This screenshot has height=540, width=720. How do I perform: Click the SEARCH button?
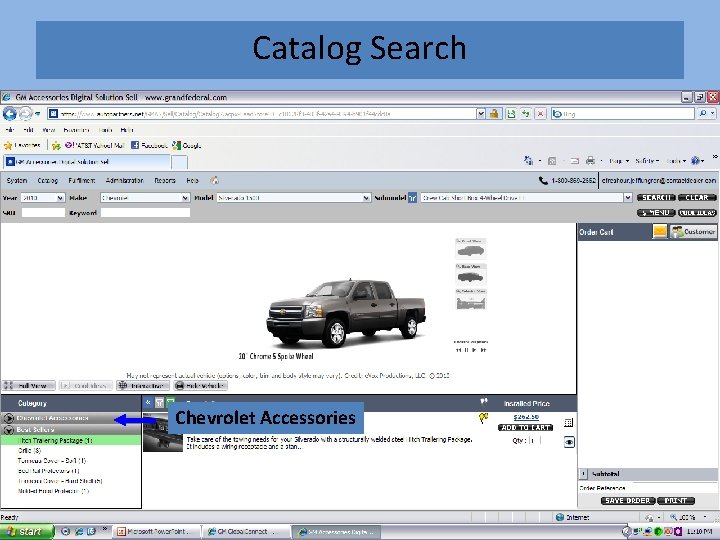(x=656, y=197)
